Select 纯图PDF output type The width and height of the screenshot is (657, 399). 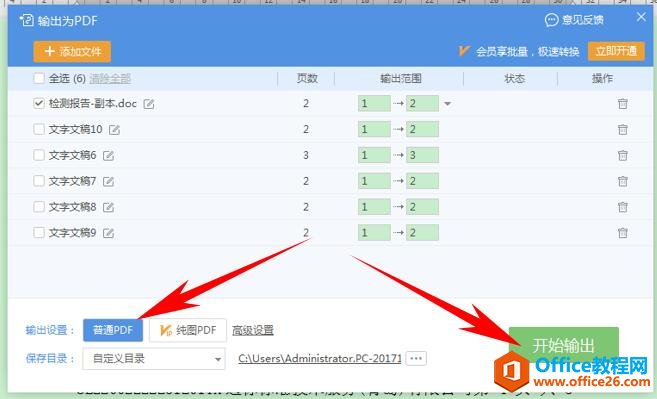pos(188,330)
